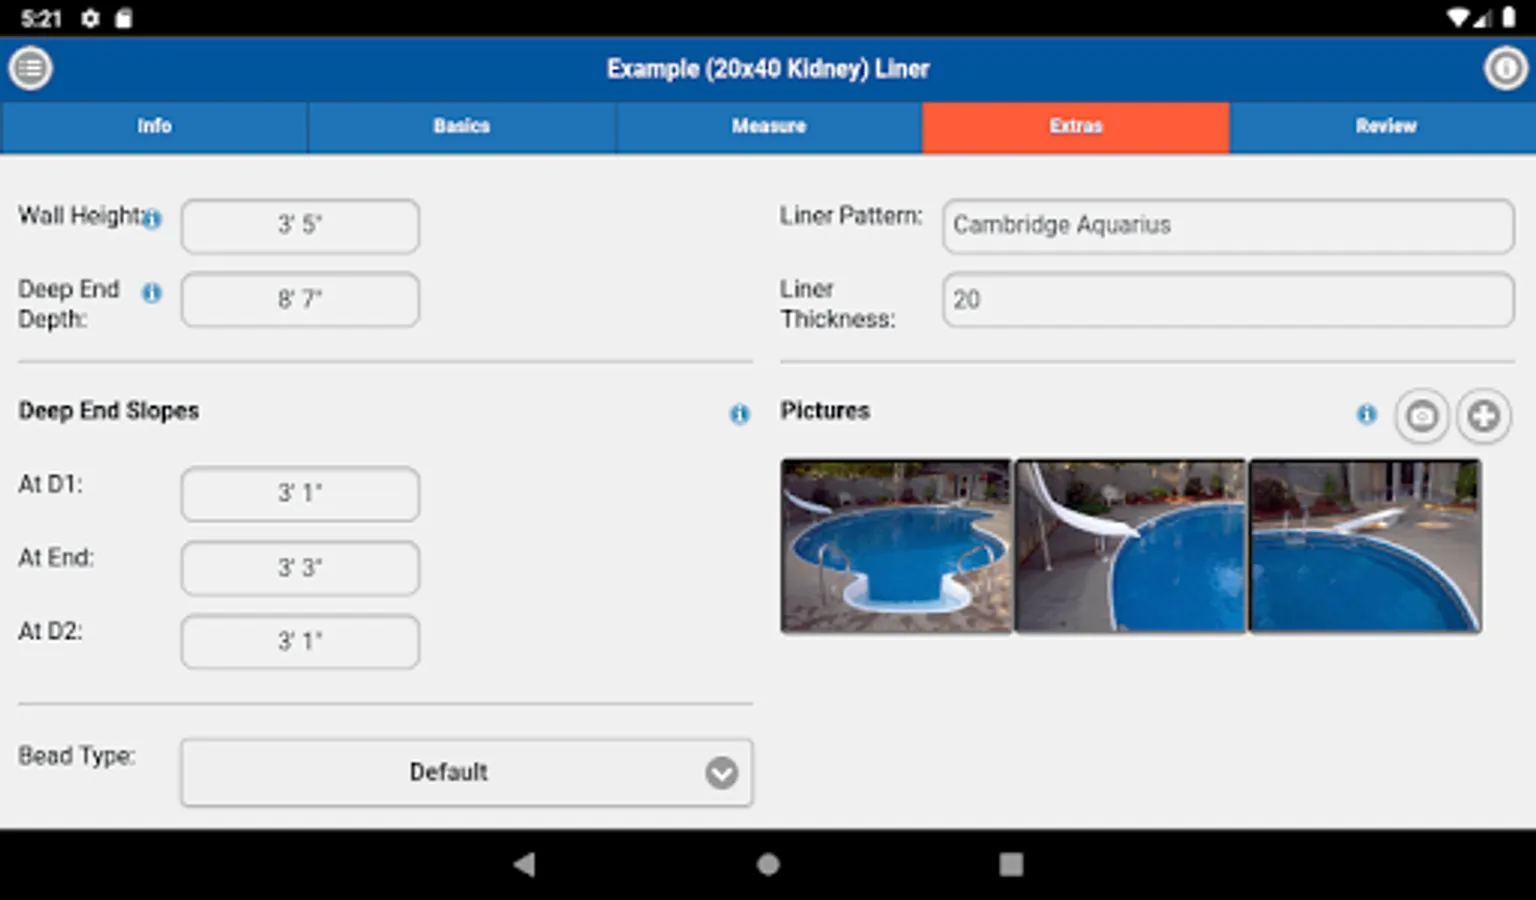Open the second picture showing the slide
Image resolution: width=1536 pixels, height=900 pixels.
[1131, 546]
